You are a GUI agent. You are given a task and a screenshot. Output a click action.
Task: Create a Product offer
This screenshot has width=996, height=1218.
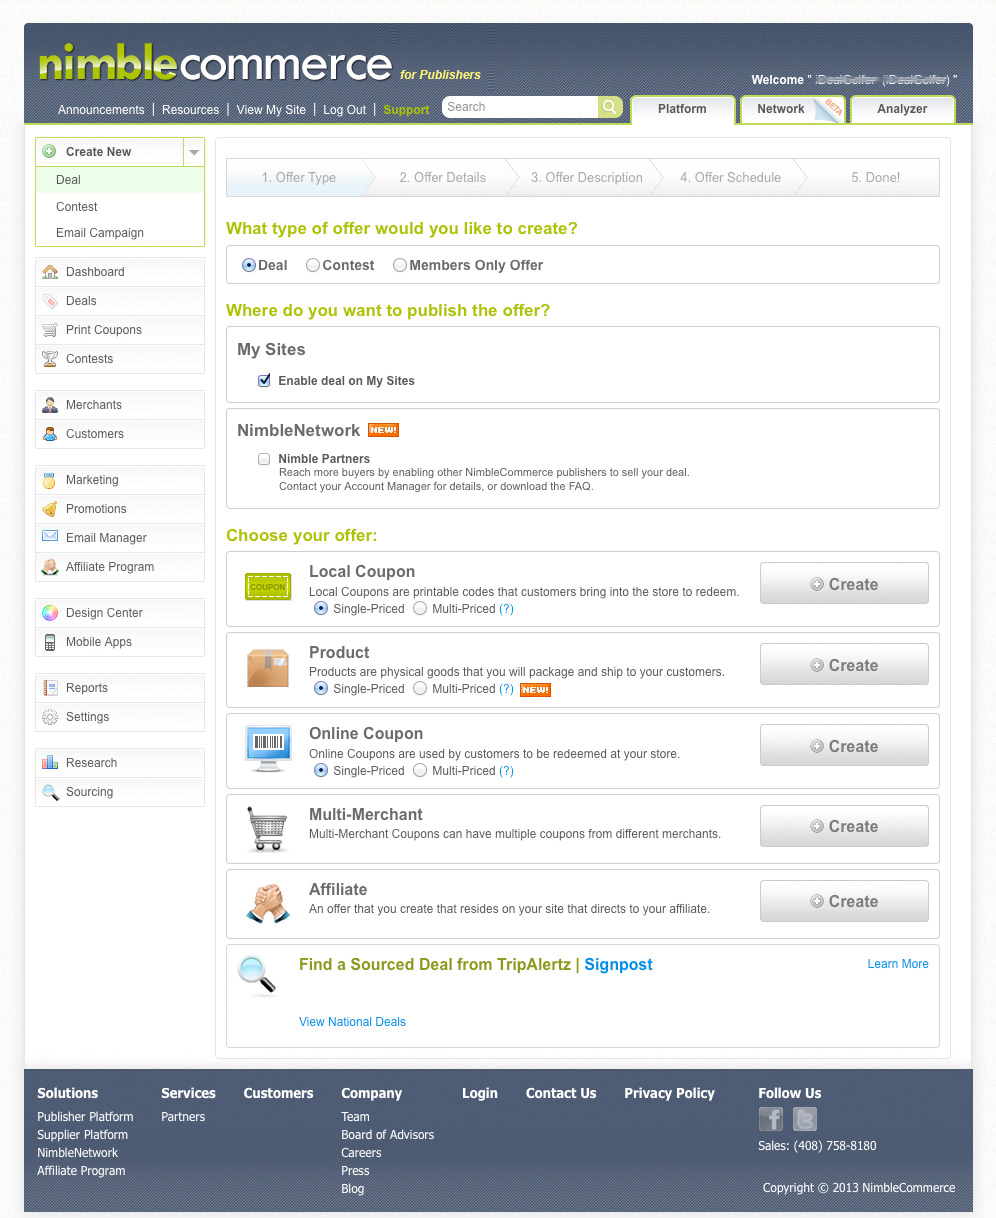(x=844, y=665)
